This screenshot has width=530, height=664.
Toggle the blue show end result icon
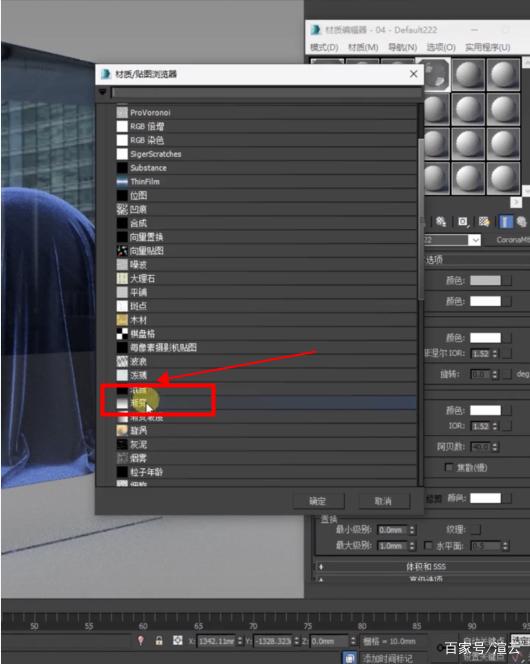(506, 221)
